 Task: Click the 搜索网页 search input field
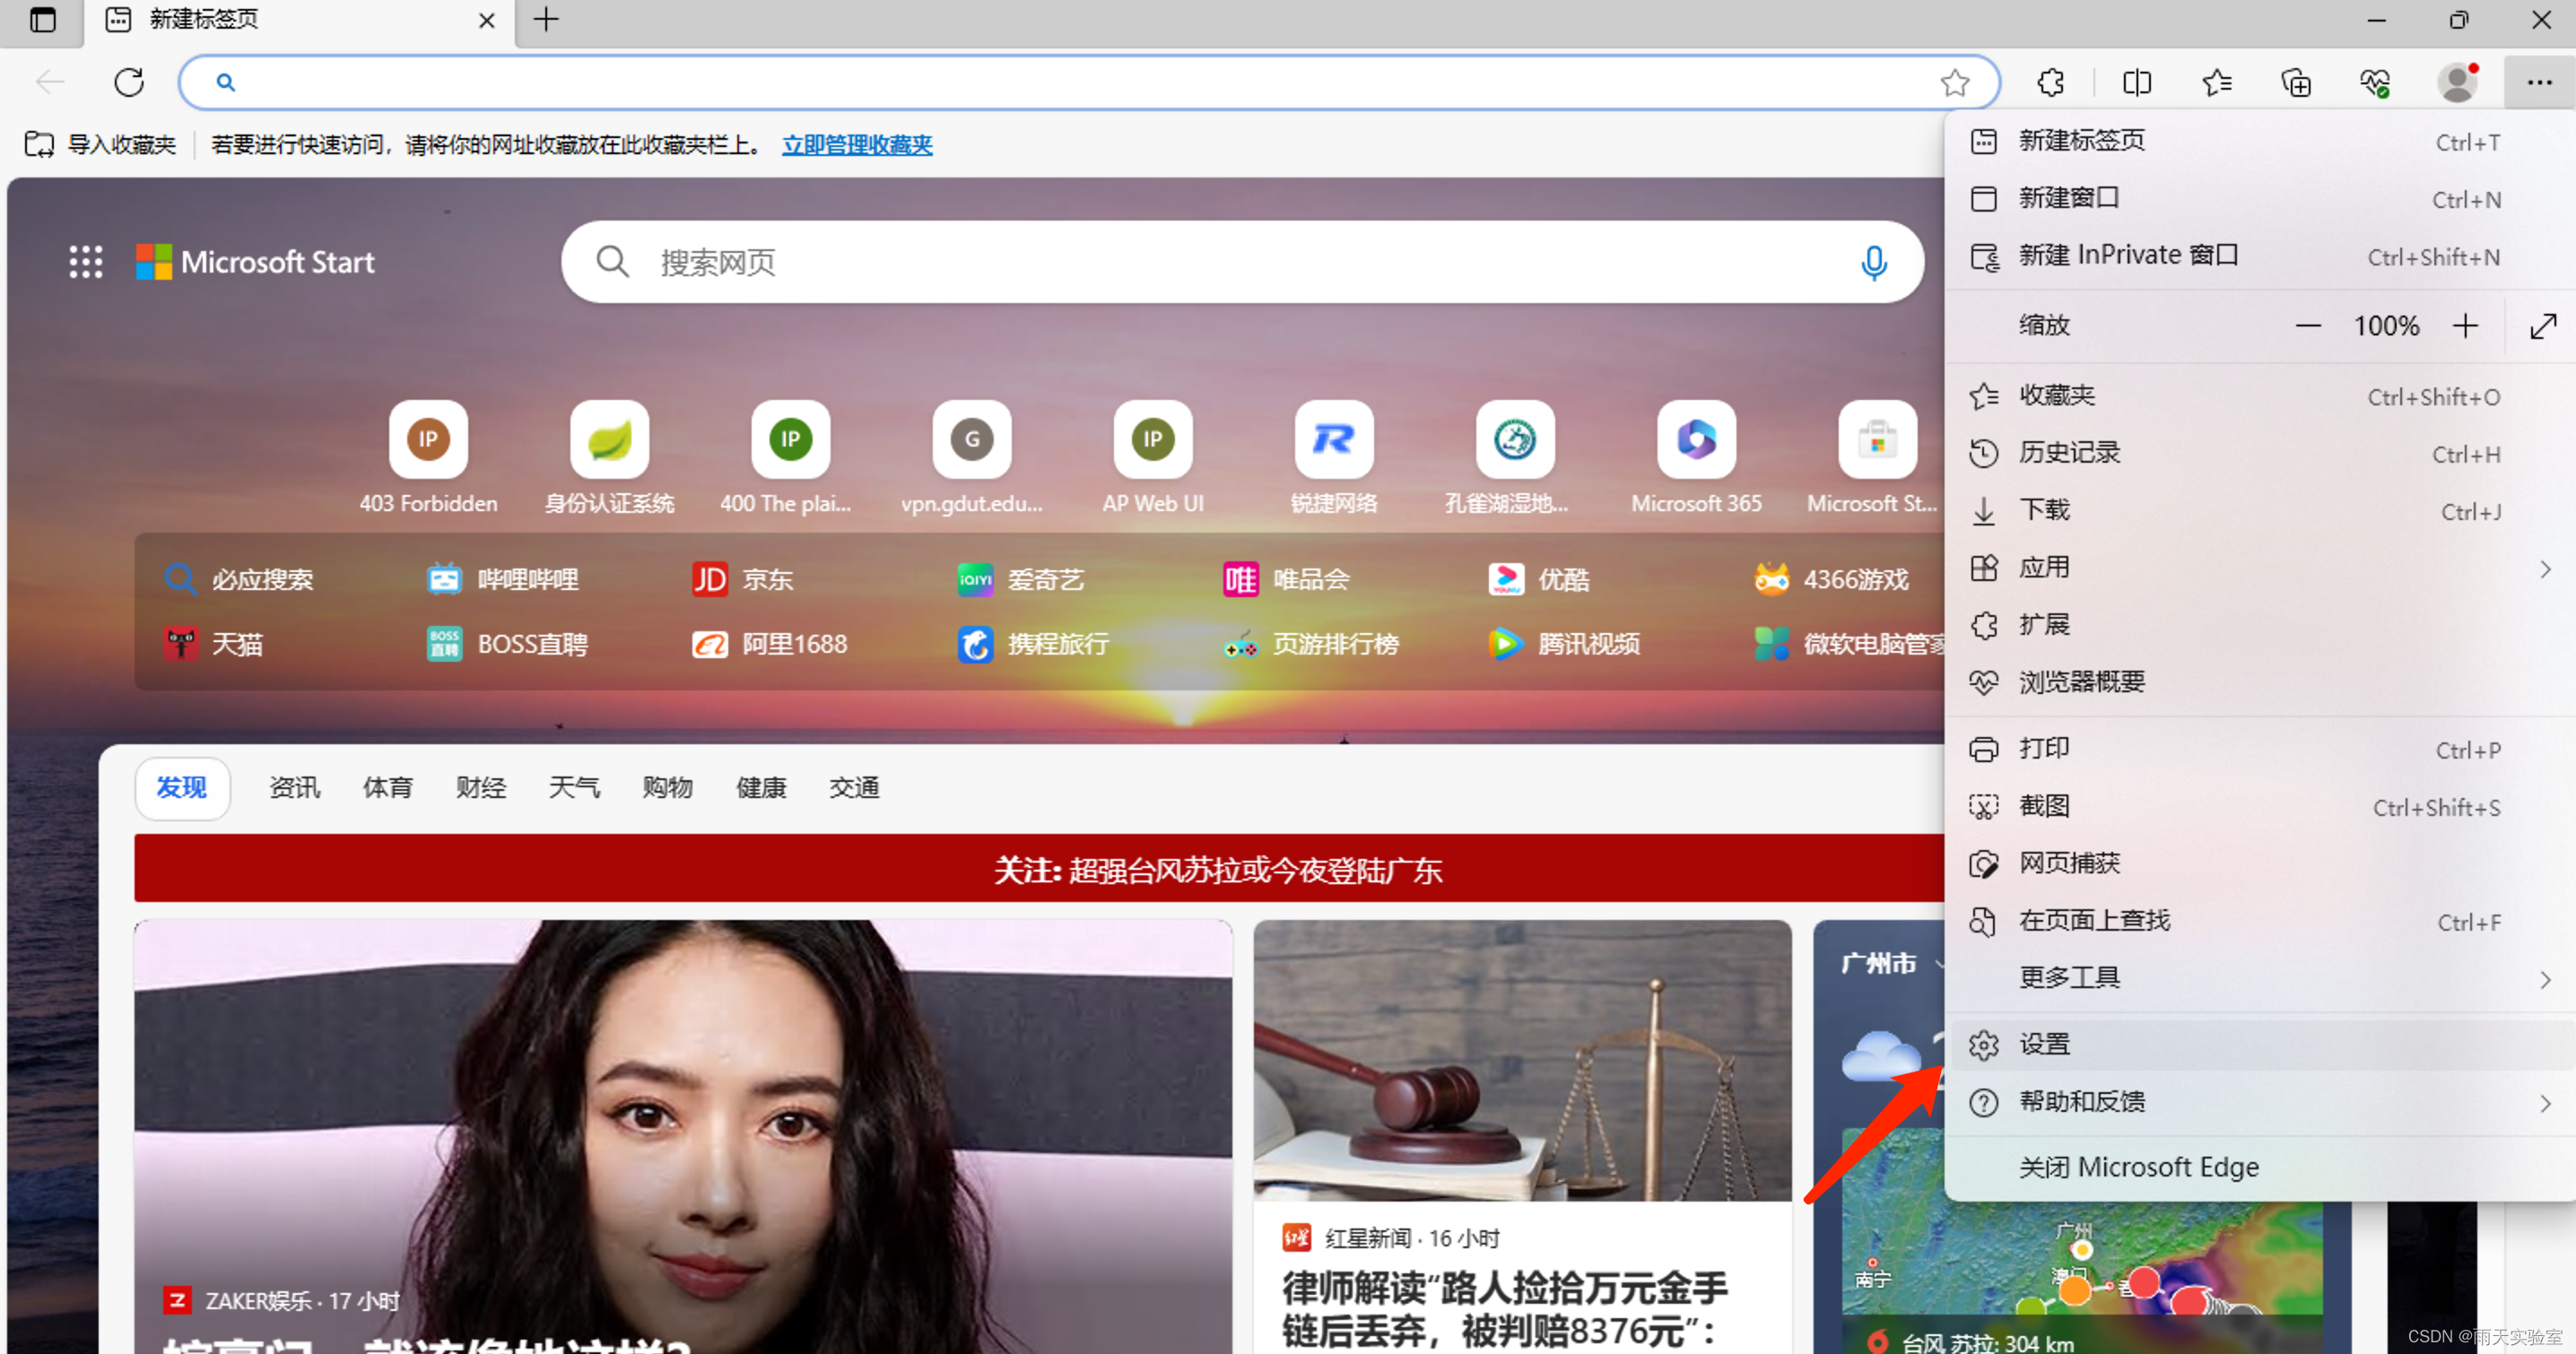tap(1240, 263)
